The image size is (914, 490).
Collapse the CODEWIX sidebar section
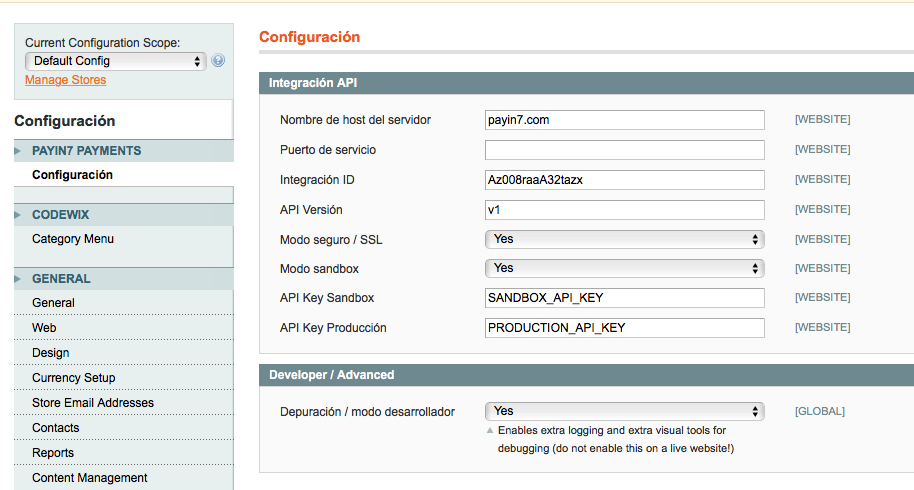coord(61,215)
